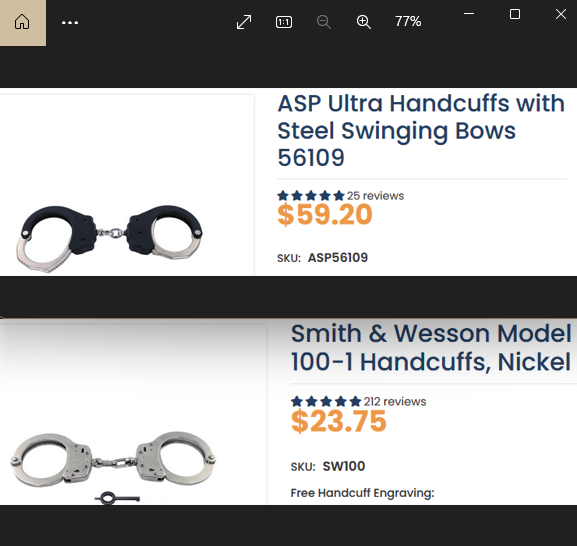Open the Home button in viewer

22,22
